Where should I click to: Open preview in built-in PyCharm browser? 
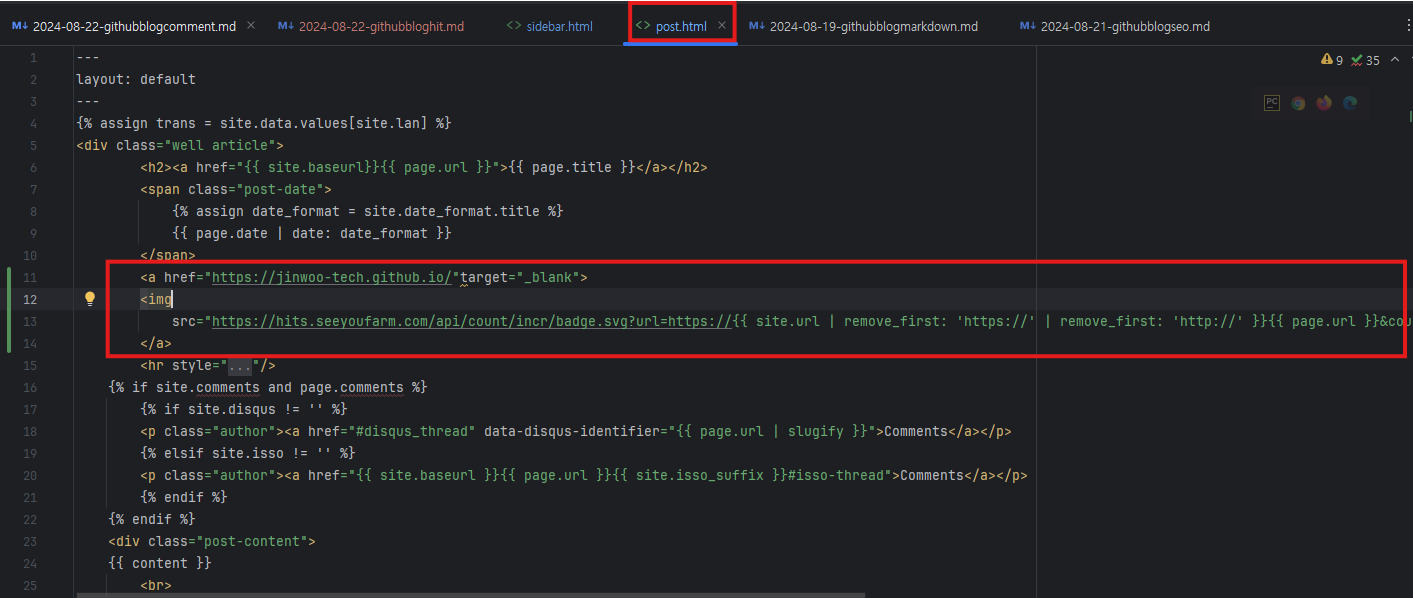point(1272,102)
